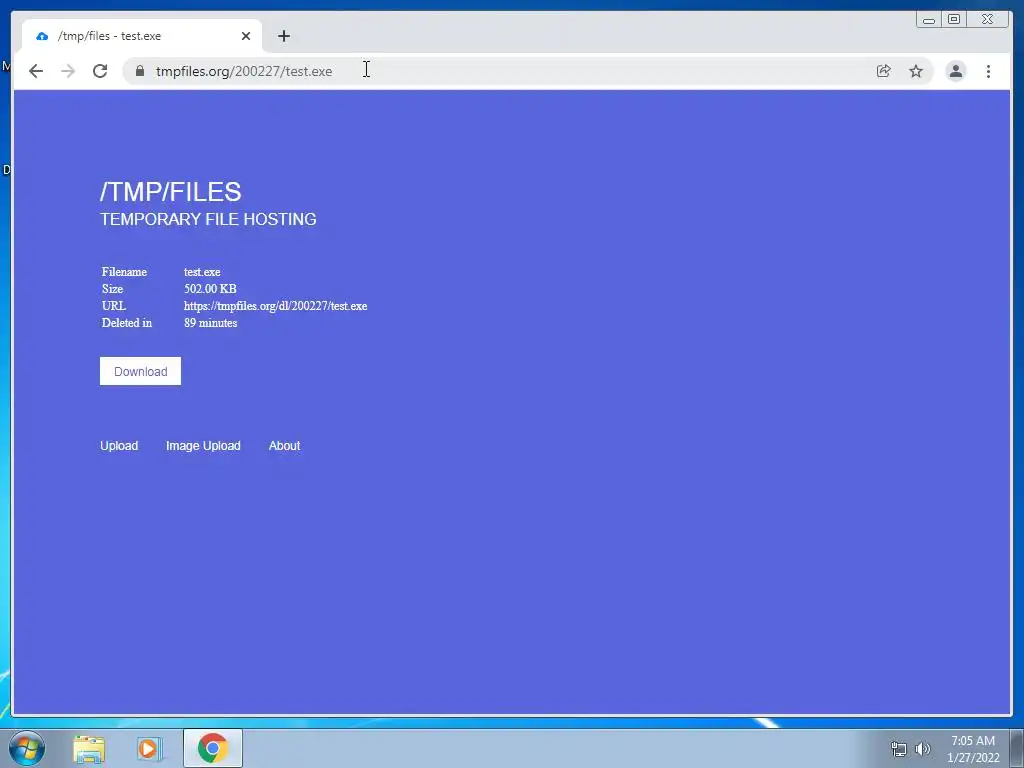Click the TEMPORARY FILE HOSTING subtitle
The image size is (1024, 768).
coord(208,219)
